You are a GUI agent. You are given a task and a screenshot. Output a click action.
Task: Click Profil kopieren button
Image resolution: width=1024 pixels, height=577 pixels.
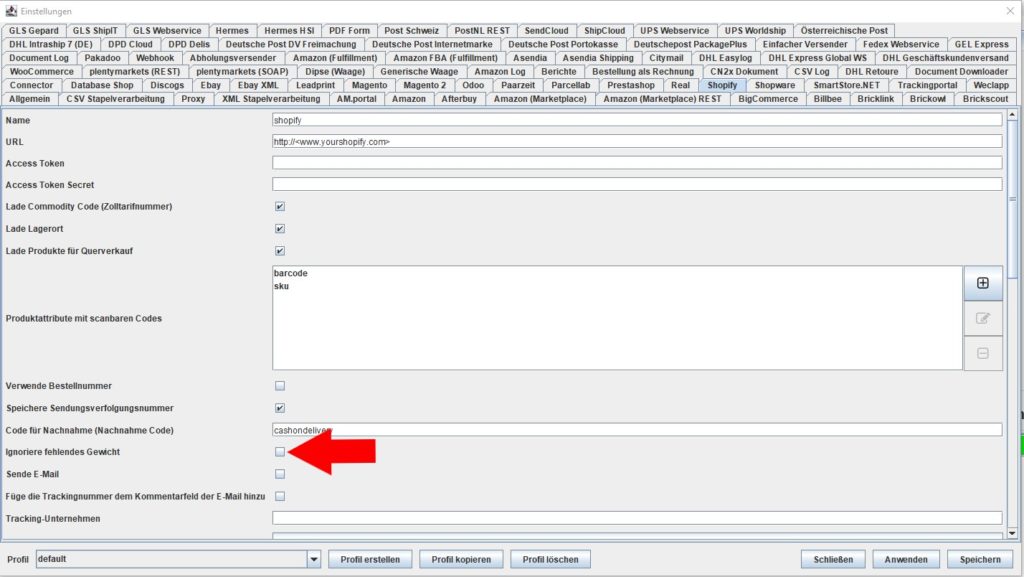[461, 559]
